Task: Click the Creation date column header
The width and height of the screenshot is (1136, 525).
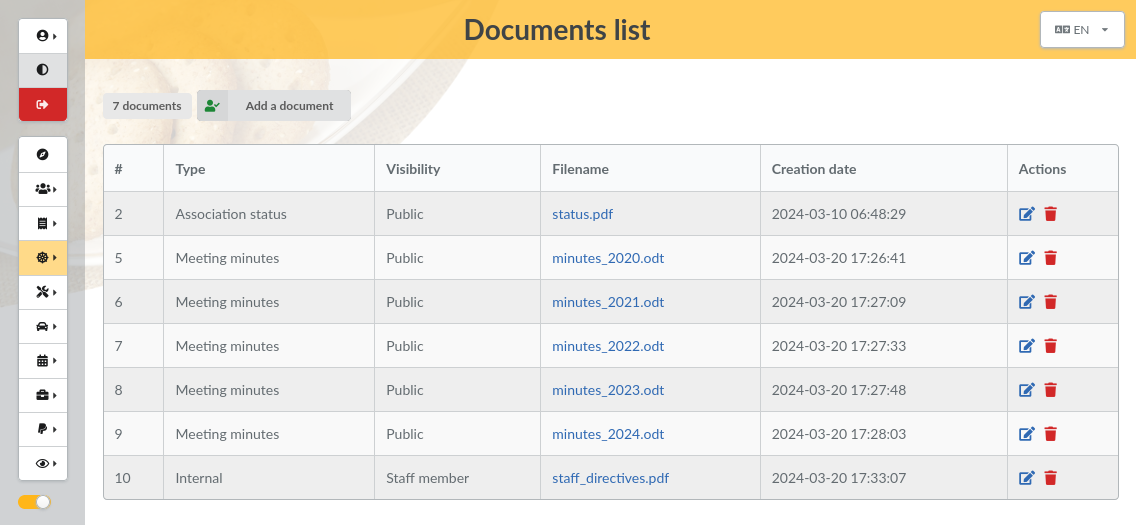Action: 814,169
